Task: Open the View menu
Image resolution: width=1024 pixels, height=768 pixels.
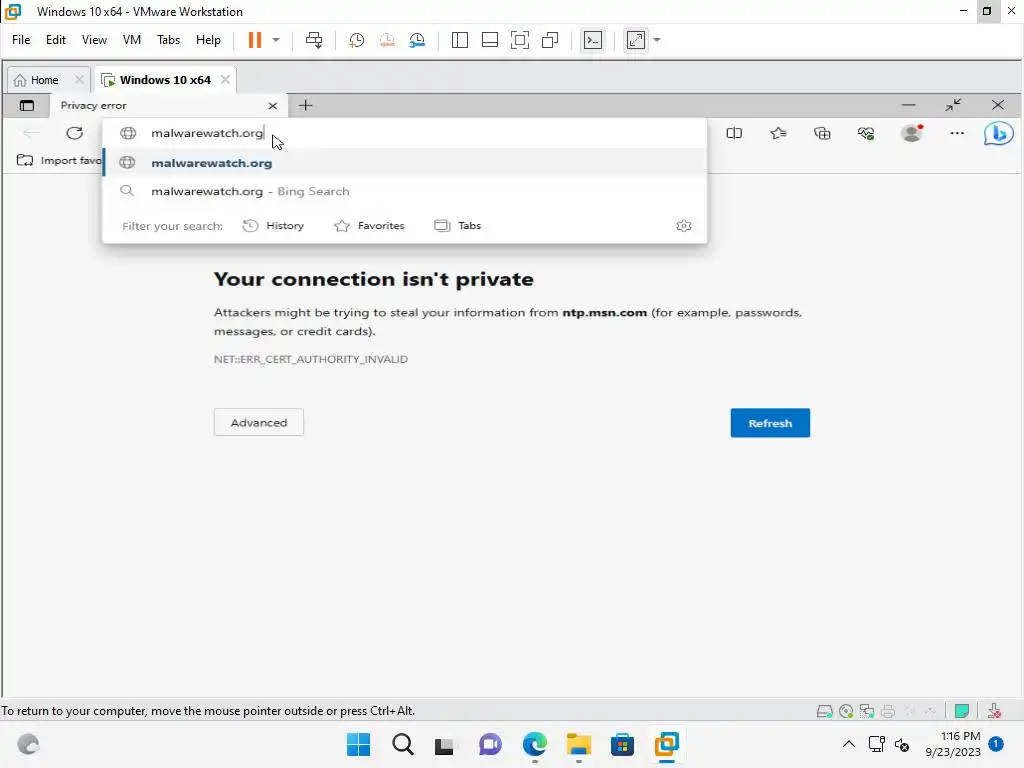Action: point(94,40)
